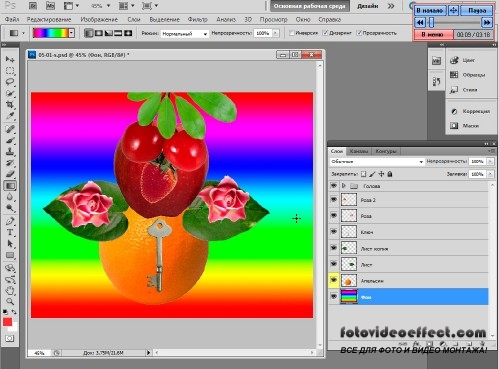Select the Dodge tool
499x369 pixels.
tap(10, 208)
